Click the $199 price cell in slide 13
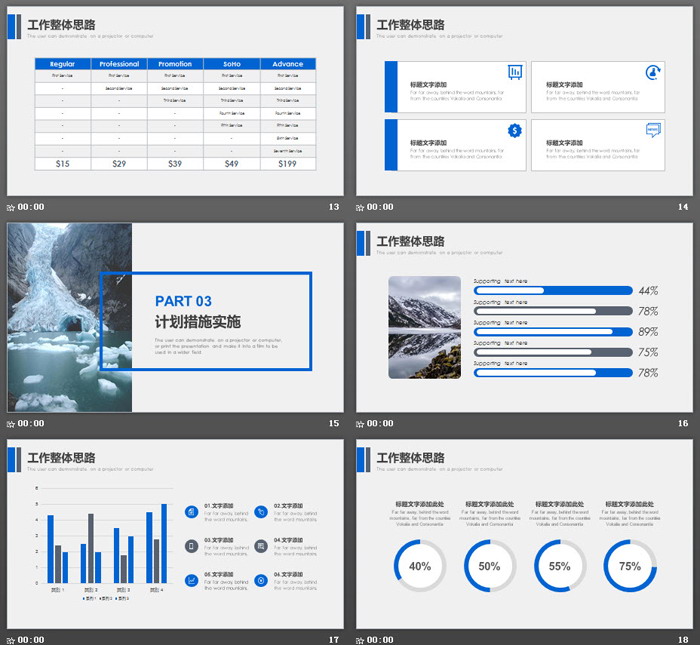 coord(288,164)
